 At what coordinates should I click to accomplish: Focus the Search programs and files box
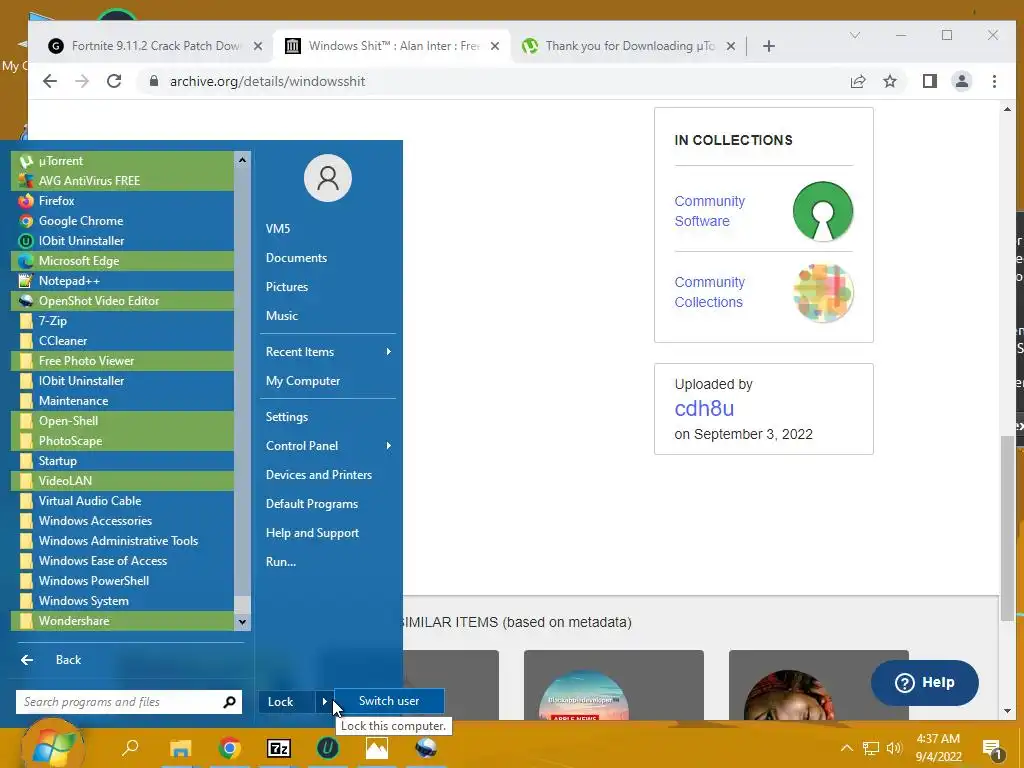point(129,702)
